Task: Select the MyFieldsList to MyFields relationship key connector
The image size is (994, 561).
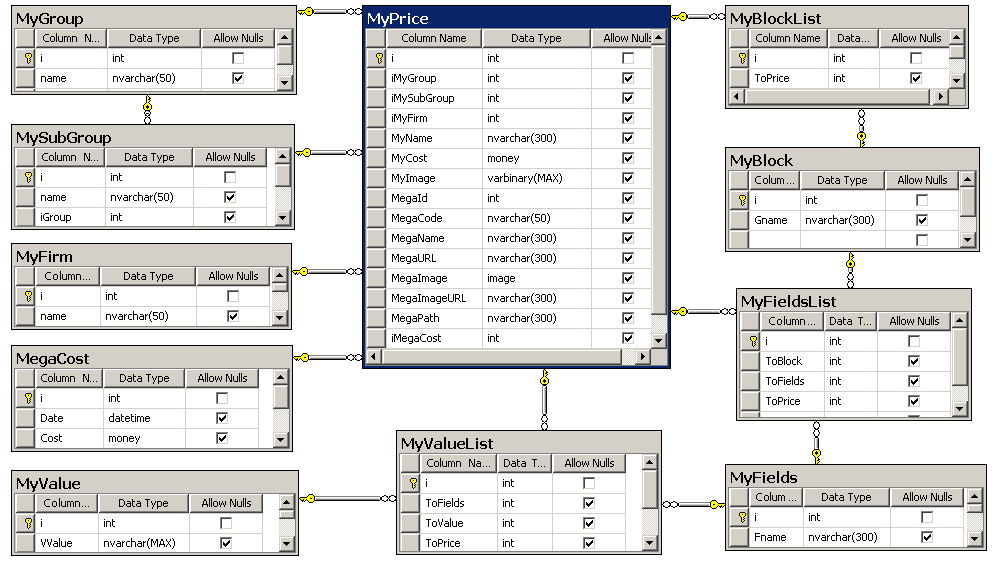Action: point(816,442)
